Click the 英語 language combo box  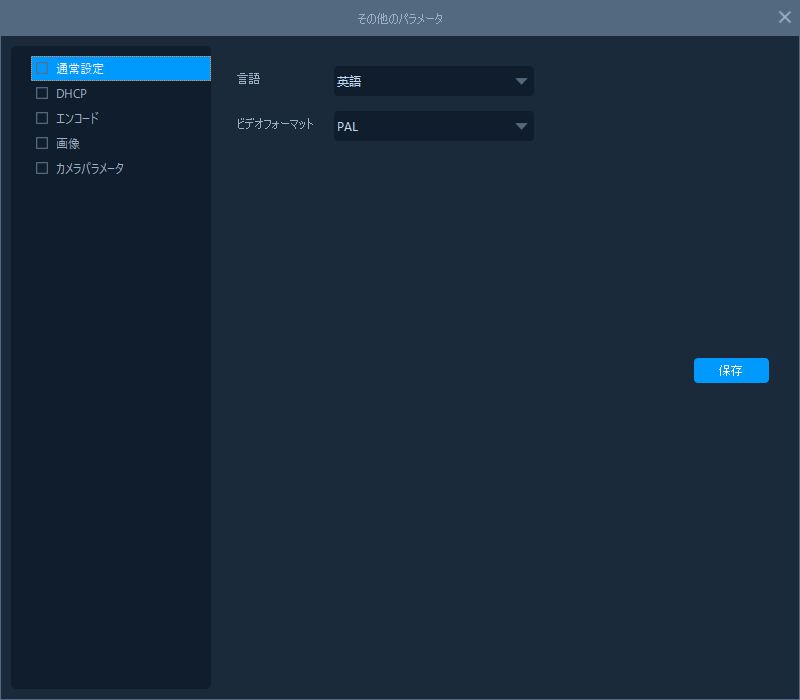pyautogui.click(x=420, y=82)
